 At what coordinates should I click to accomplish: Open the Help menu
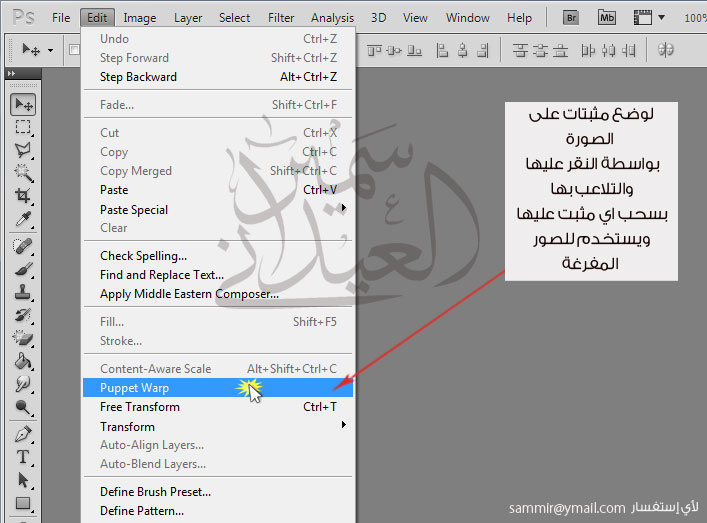pos(519,18)
